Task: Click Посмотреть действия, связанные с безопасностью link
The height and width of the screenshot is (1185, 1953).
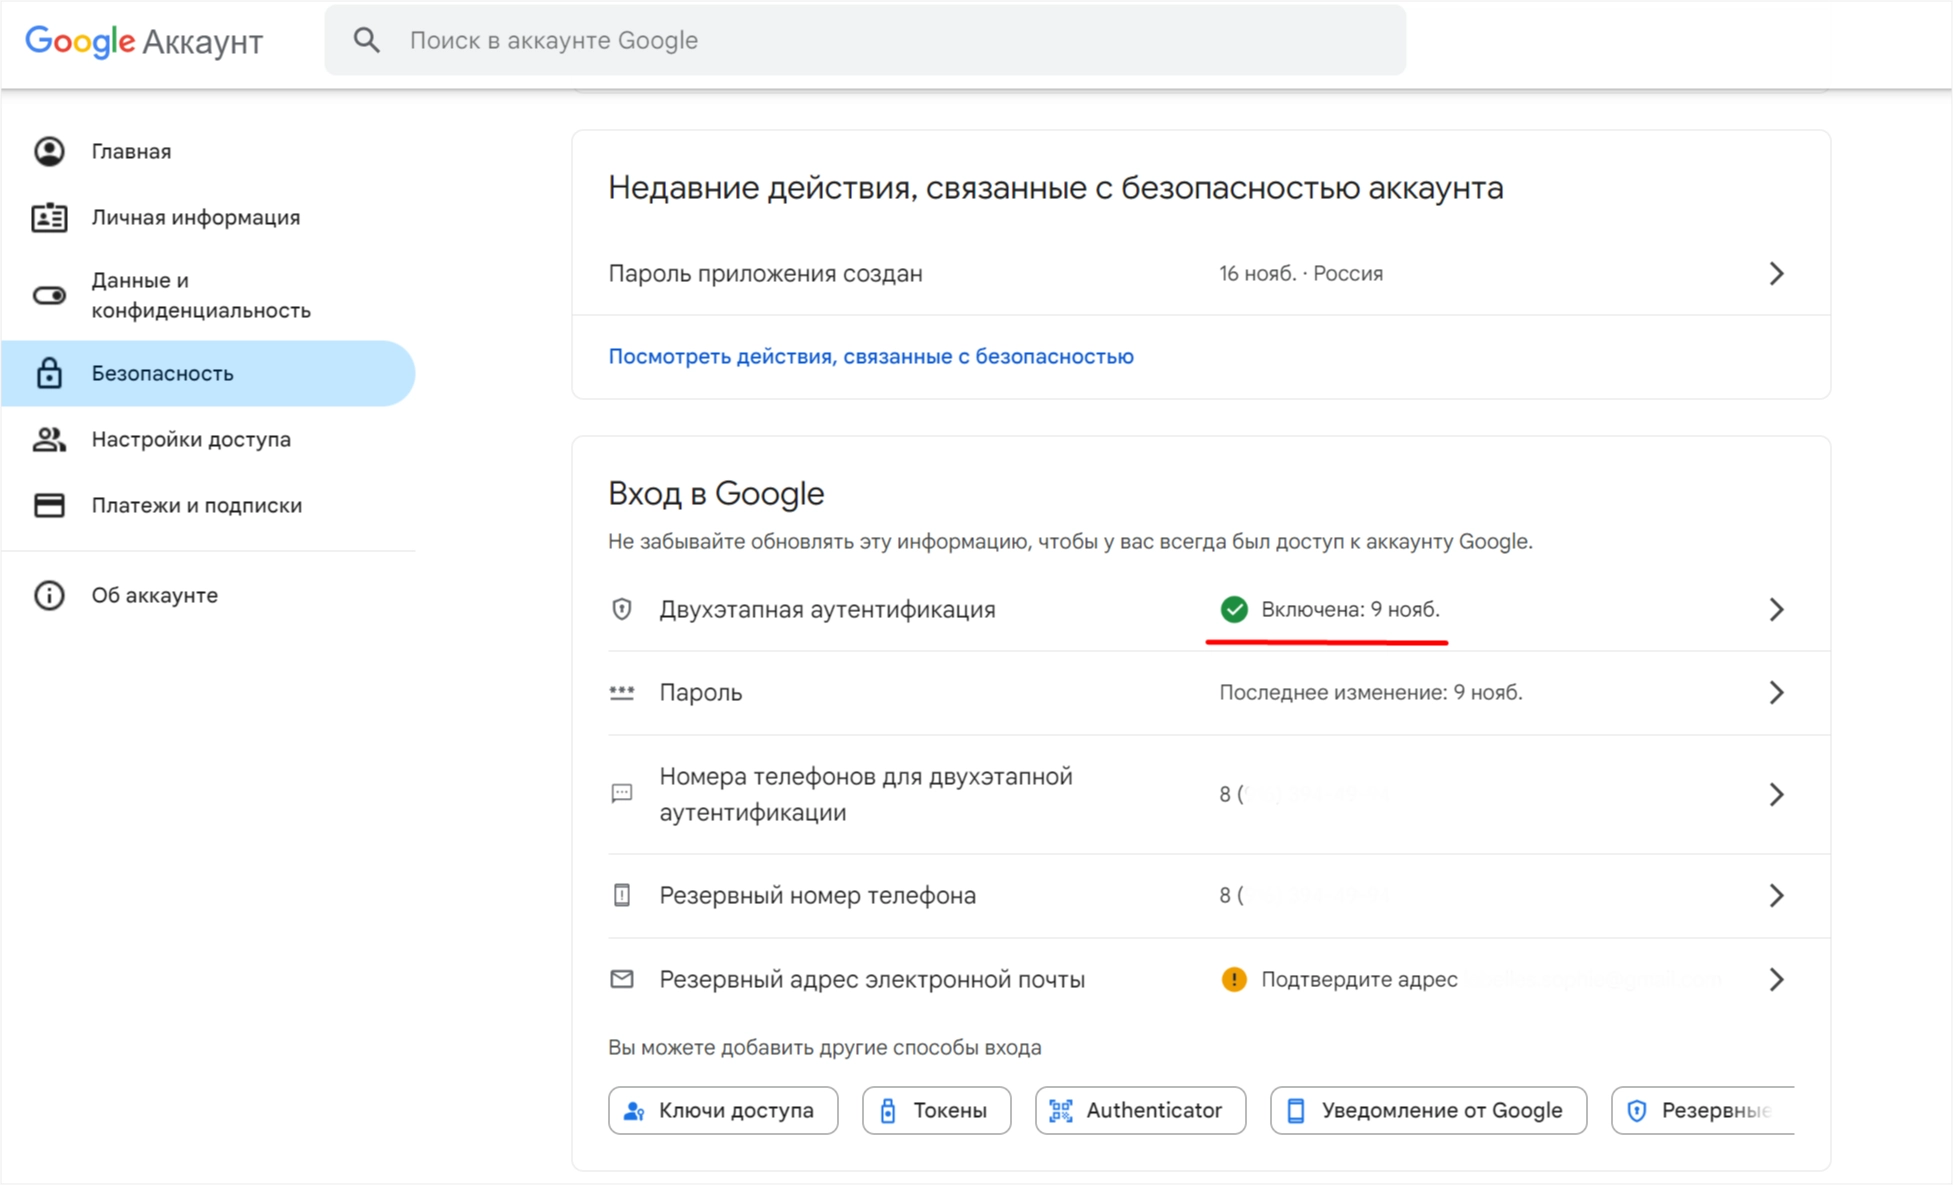Action: (871, 356)
